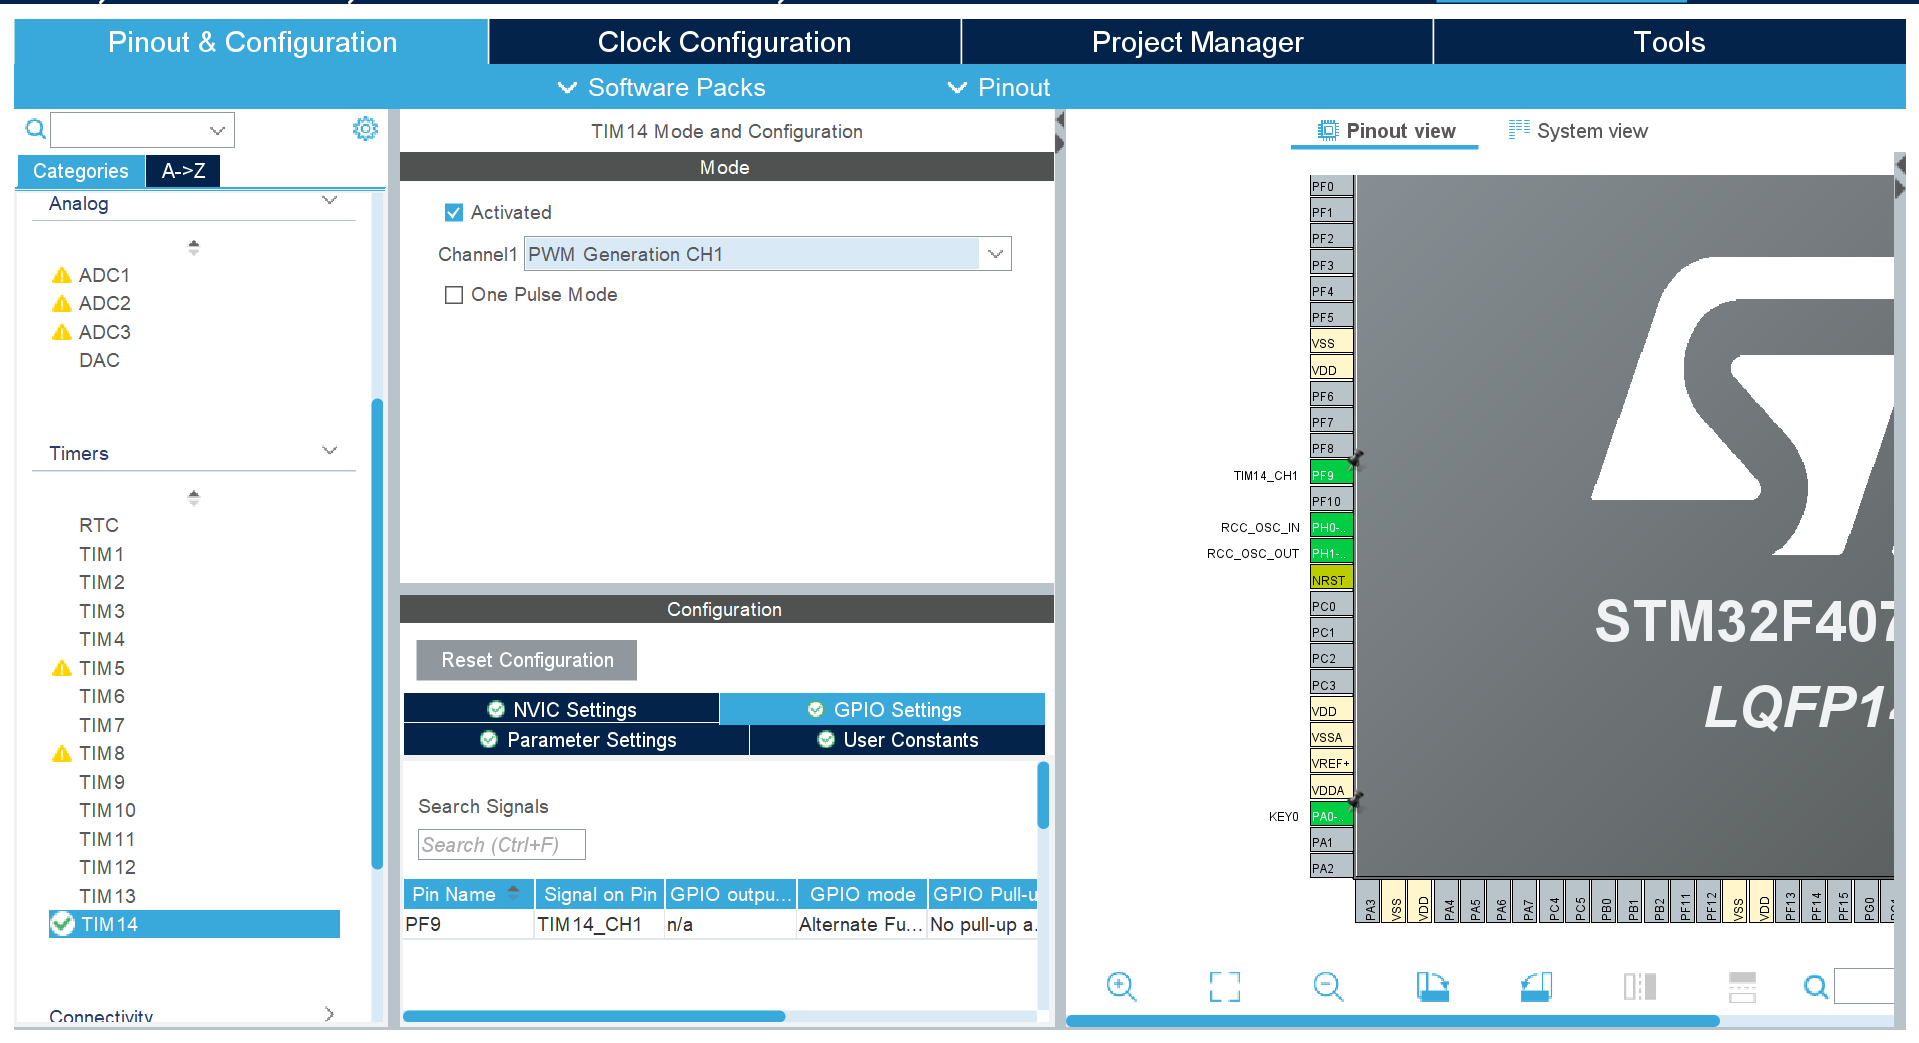Open the Pinout dropdown menu

point(999,87)
